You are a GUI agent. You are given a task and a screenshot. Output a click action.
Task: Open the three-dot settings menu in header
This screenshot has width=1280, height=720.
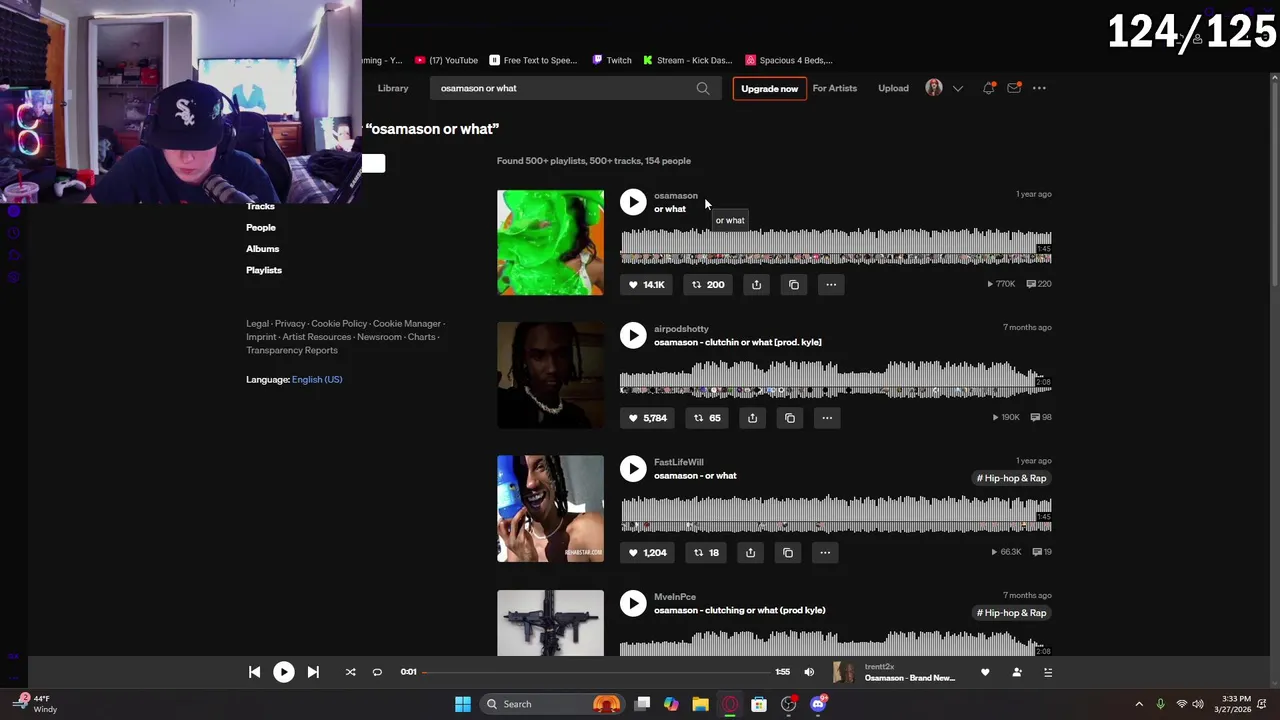[1039, 88]
